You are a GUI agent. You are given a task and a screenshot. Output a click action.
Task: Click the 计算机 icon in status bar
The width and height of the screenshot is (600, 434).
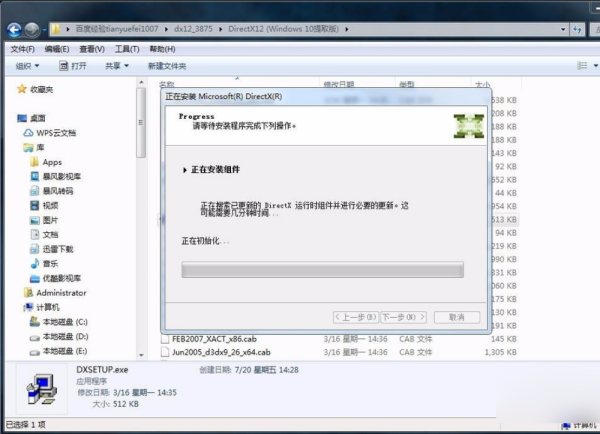[566, 426]
